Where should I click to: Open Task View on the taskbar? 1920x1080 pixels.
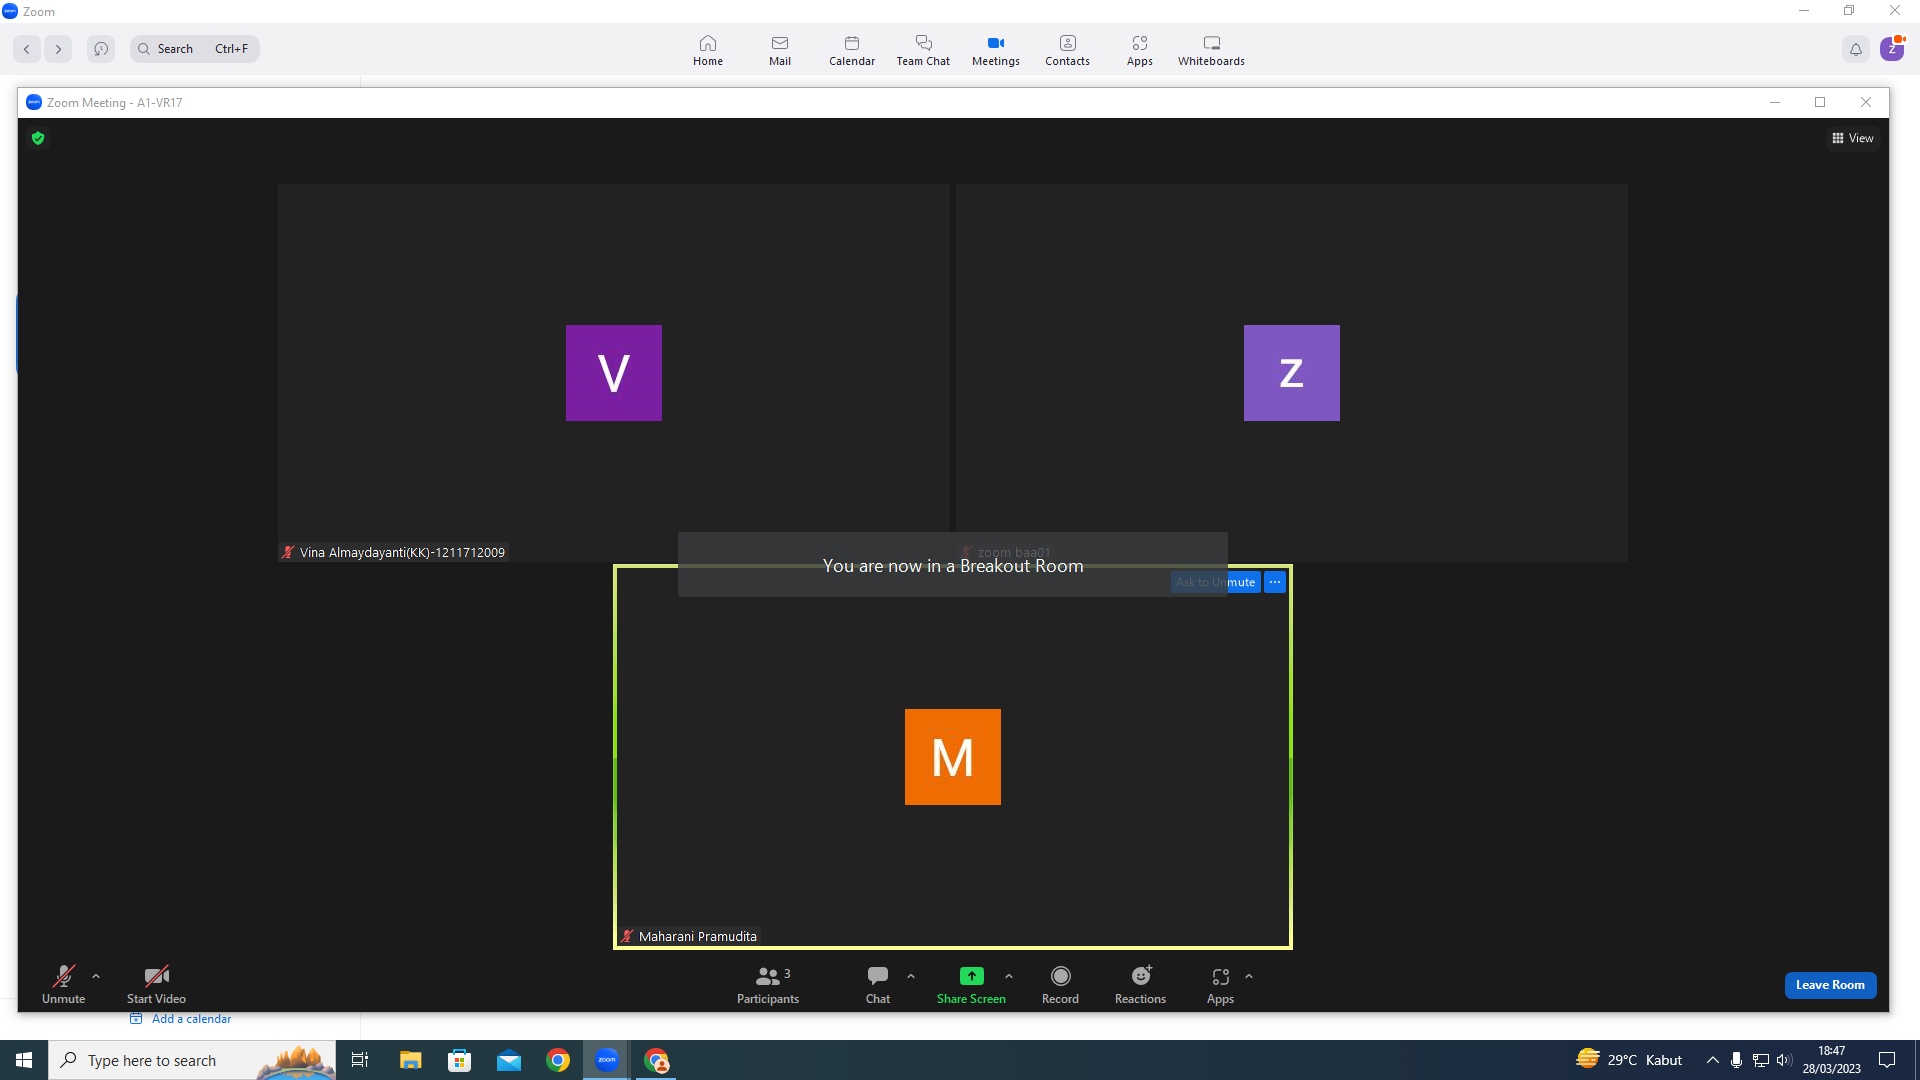[x=360, y=1060]
